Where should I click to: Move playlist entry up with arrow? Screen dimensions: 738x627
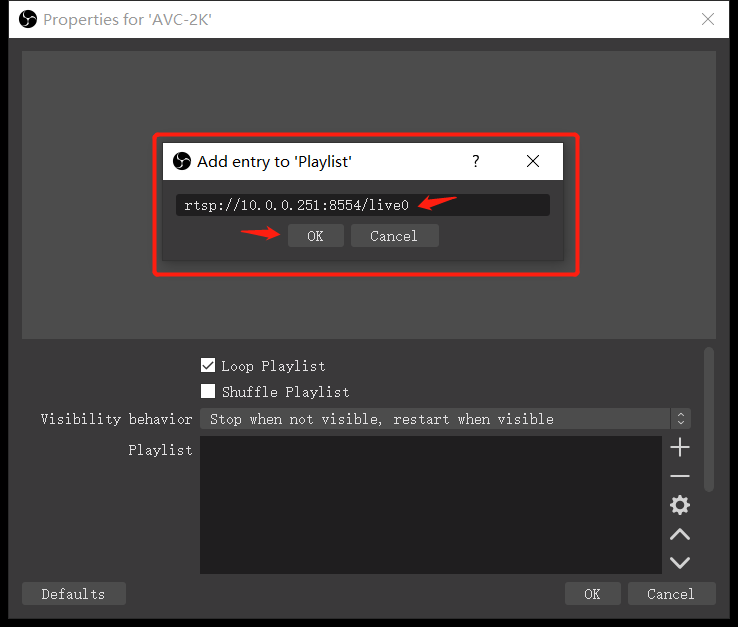coord(680,534)
